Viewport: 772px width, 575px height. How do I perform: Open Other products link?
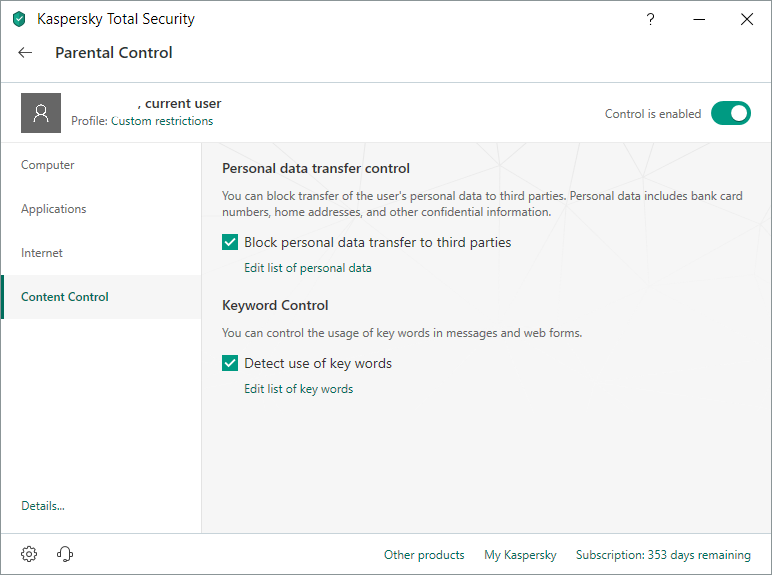(424, 555)
